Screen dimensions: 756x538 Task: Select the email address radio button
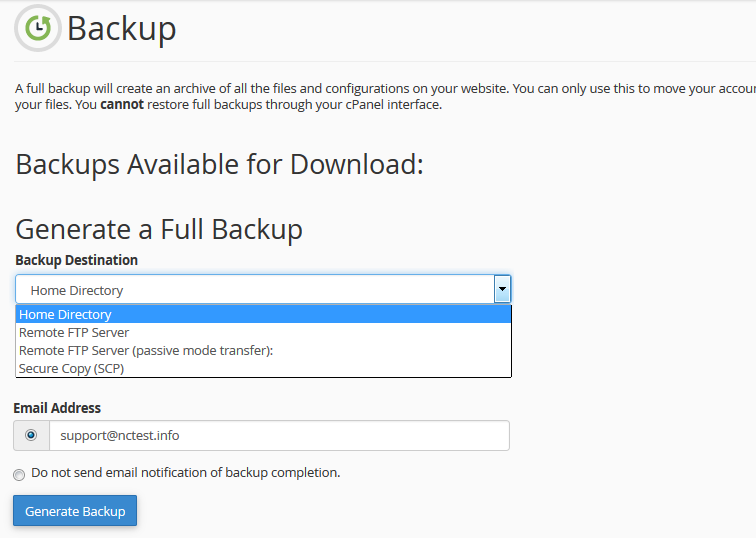(31, 435)
